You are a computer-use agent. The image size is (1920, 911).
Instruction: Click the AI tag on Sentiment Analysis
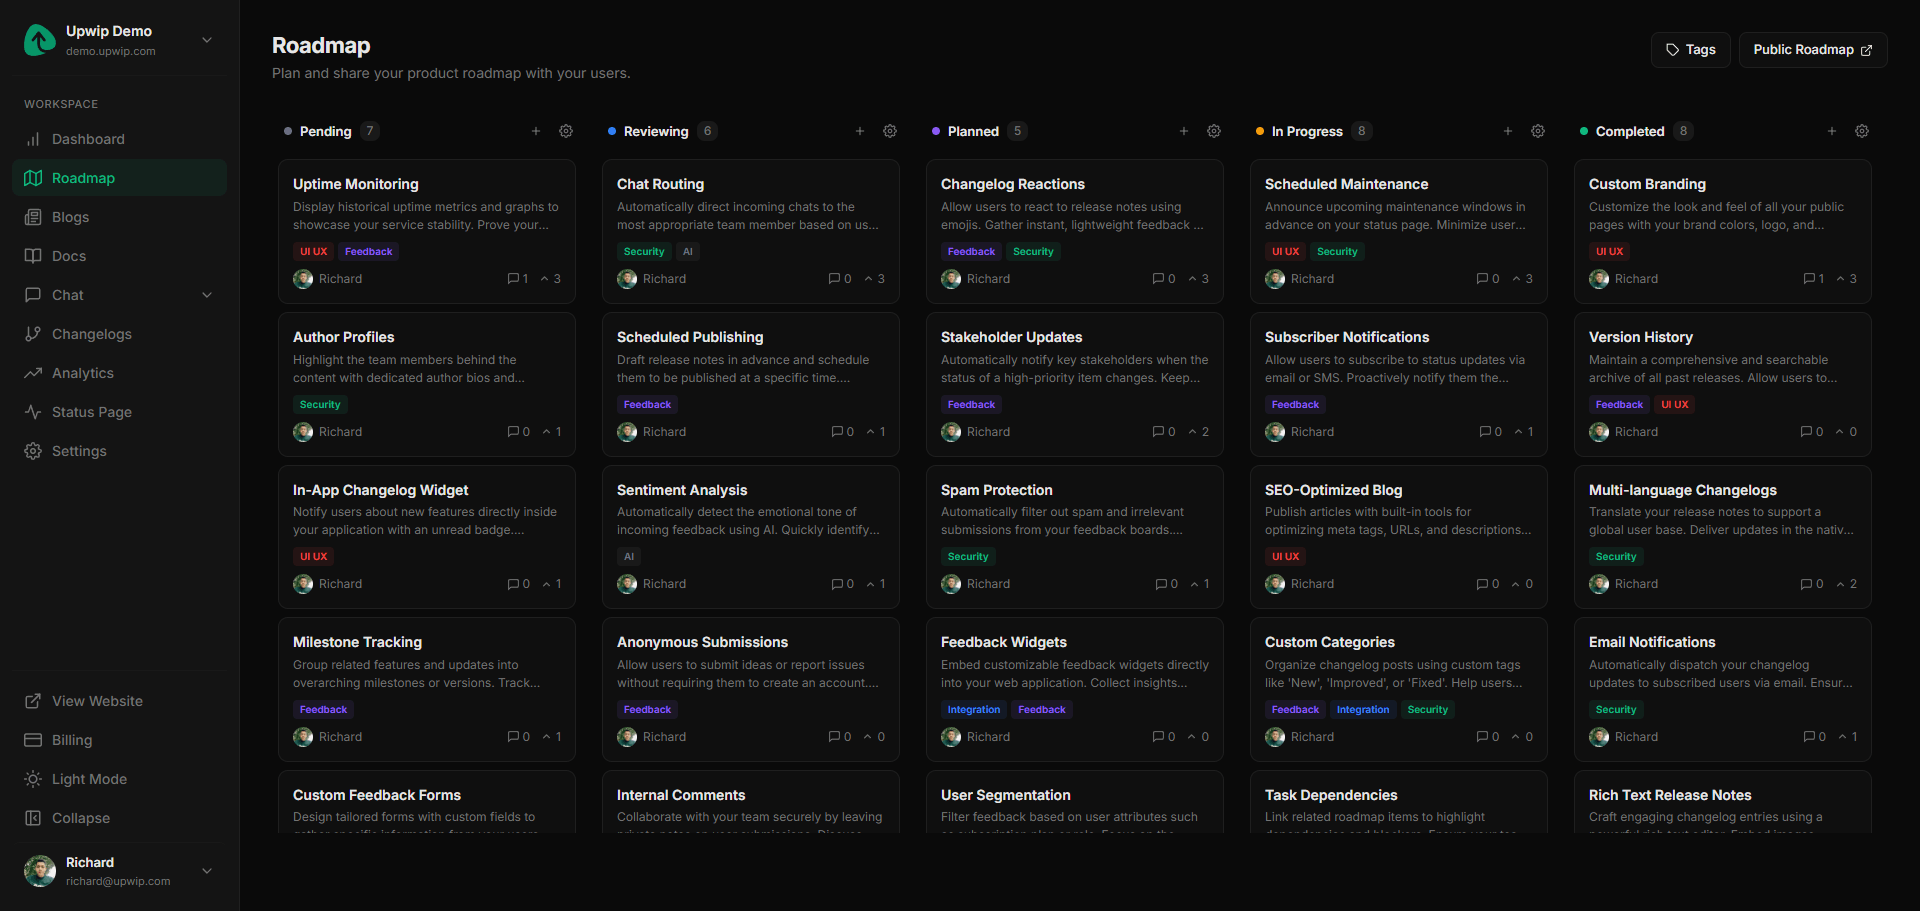pyautogui.click(x=629, y=557)
